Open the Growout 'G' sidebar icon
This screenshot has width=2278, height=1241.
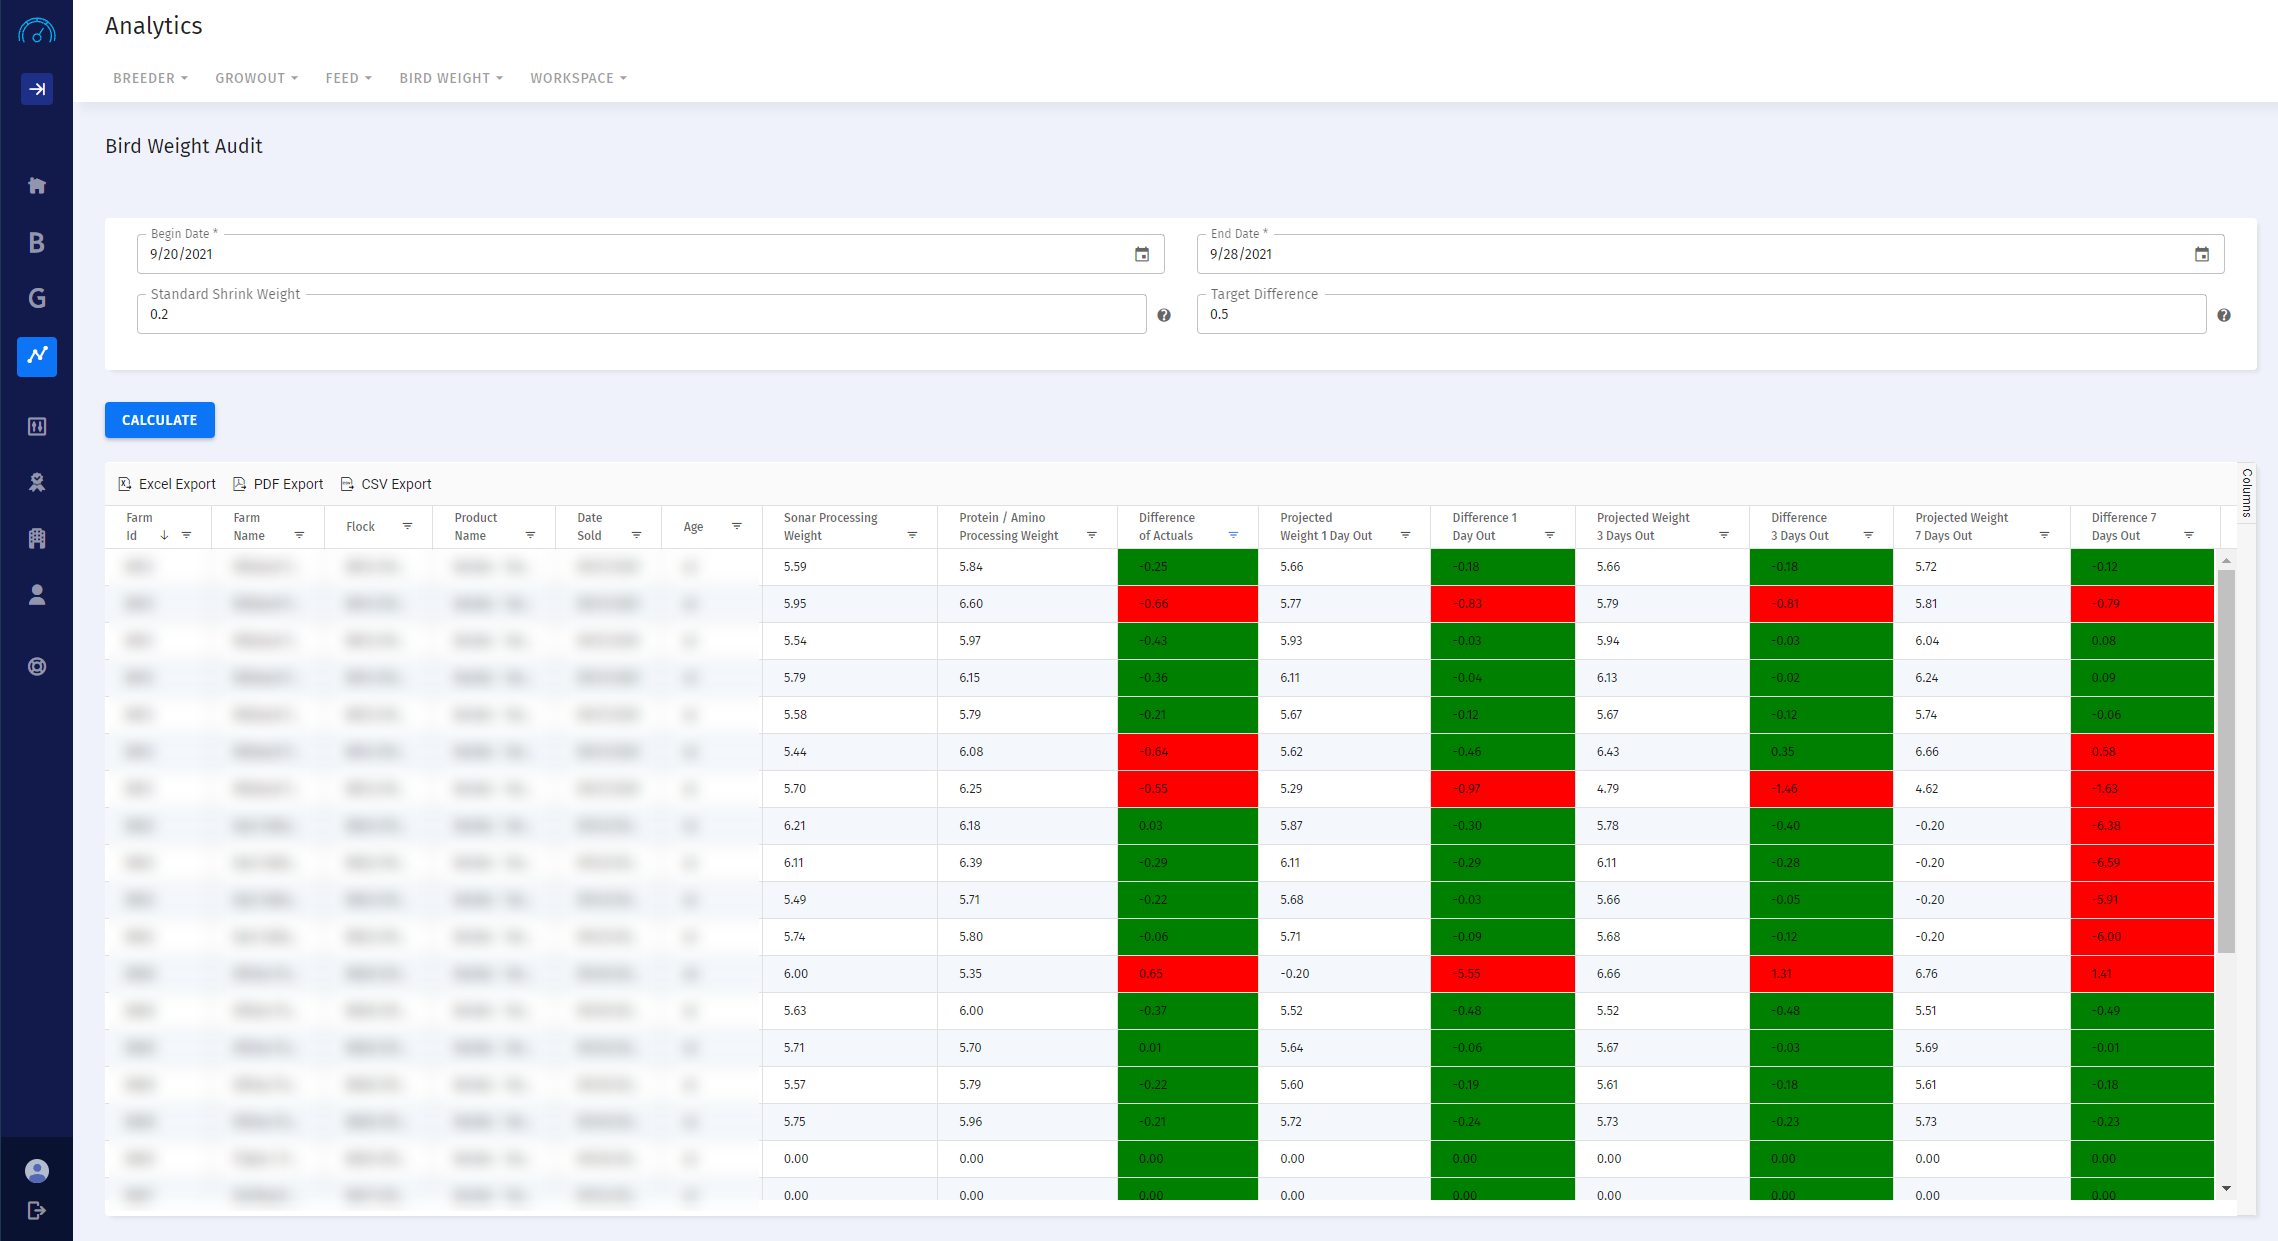coord(37,298)
